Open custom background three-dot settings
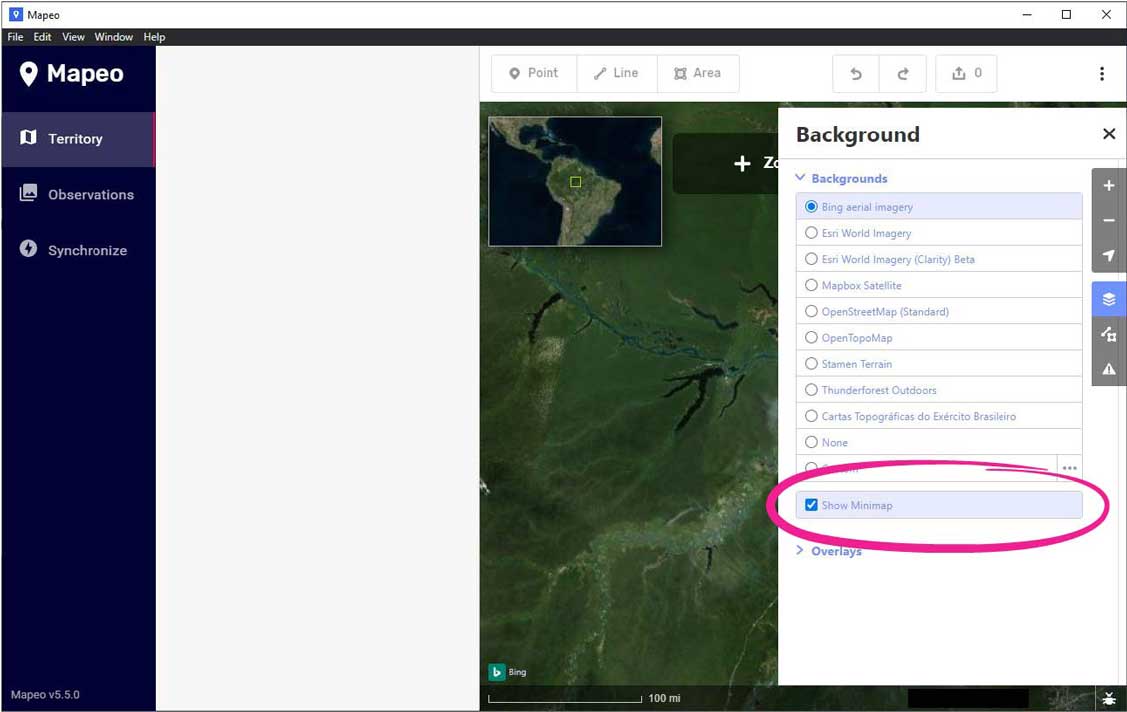This screenshot has height=712, width=1127. point(1070,468)
